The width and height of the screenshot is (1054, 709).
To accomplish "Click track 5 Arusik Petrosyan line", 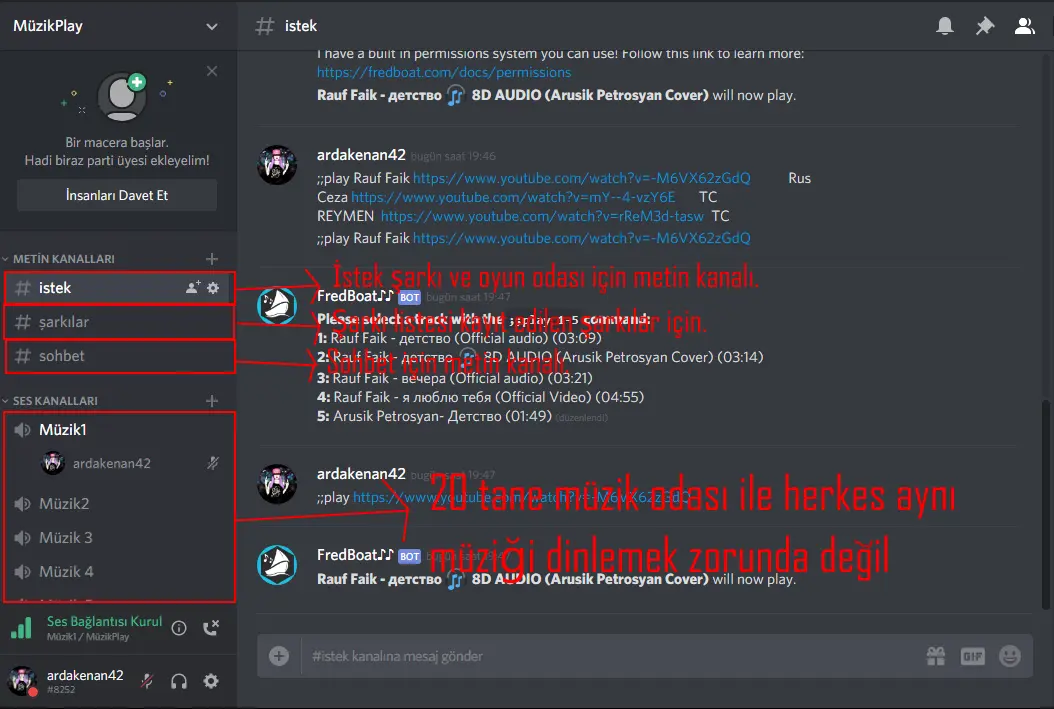I will coord(434,416).
